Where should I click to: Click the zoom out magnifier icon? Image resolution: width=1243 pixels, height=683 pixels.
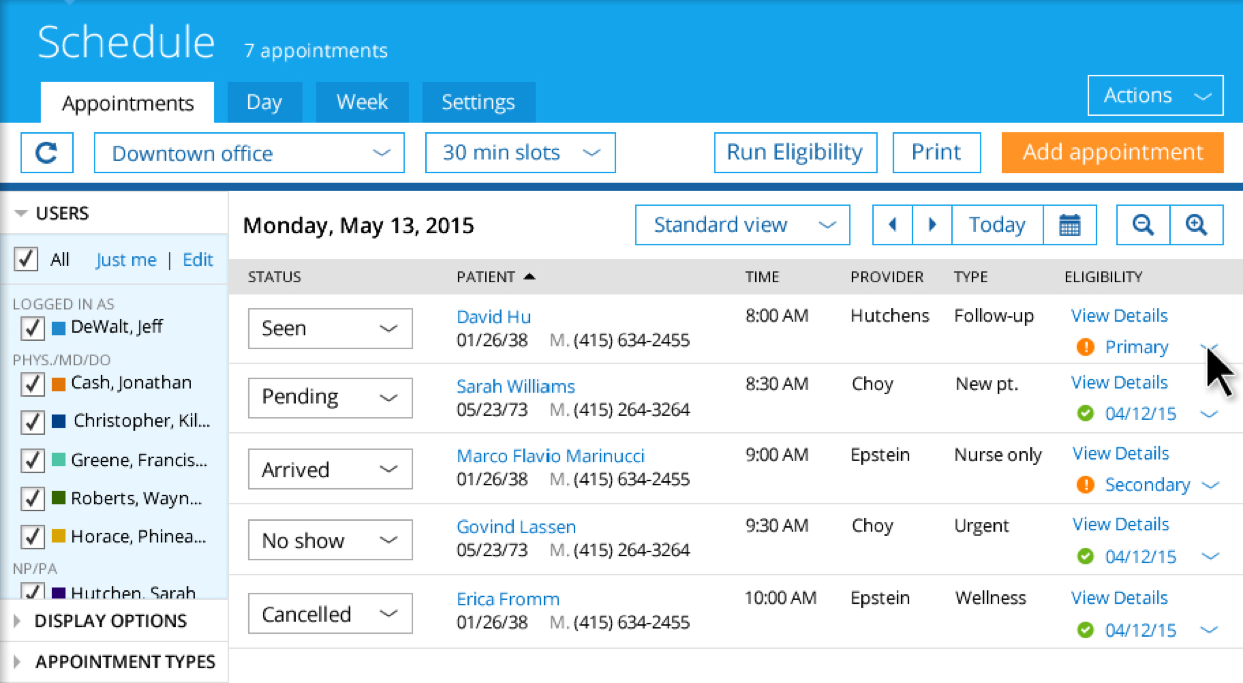point(1143,225)
